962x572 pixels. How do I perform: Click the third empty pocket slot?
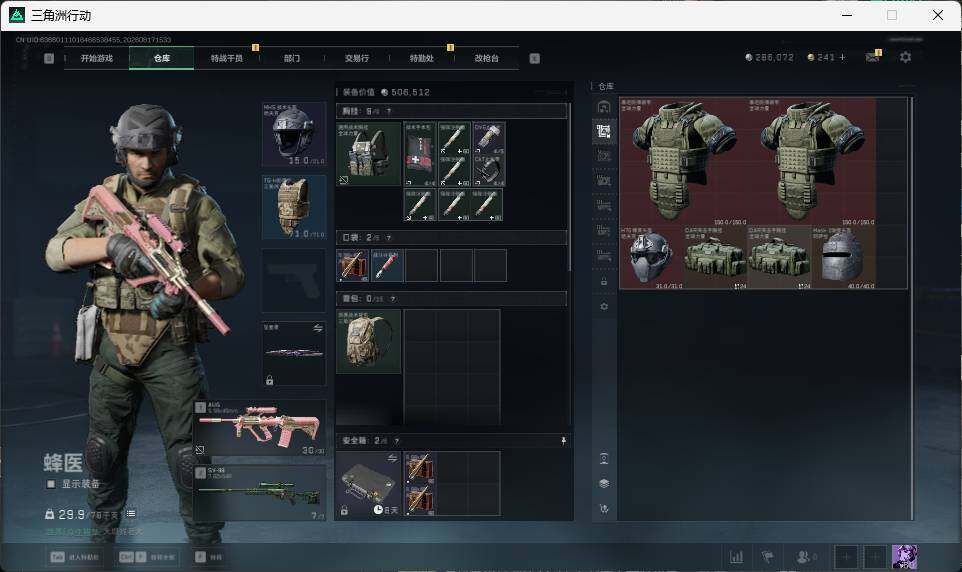421,266
